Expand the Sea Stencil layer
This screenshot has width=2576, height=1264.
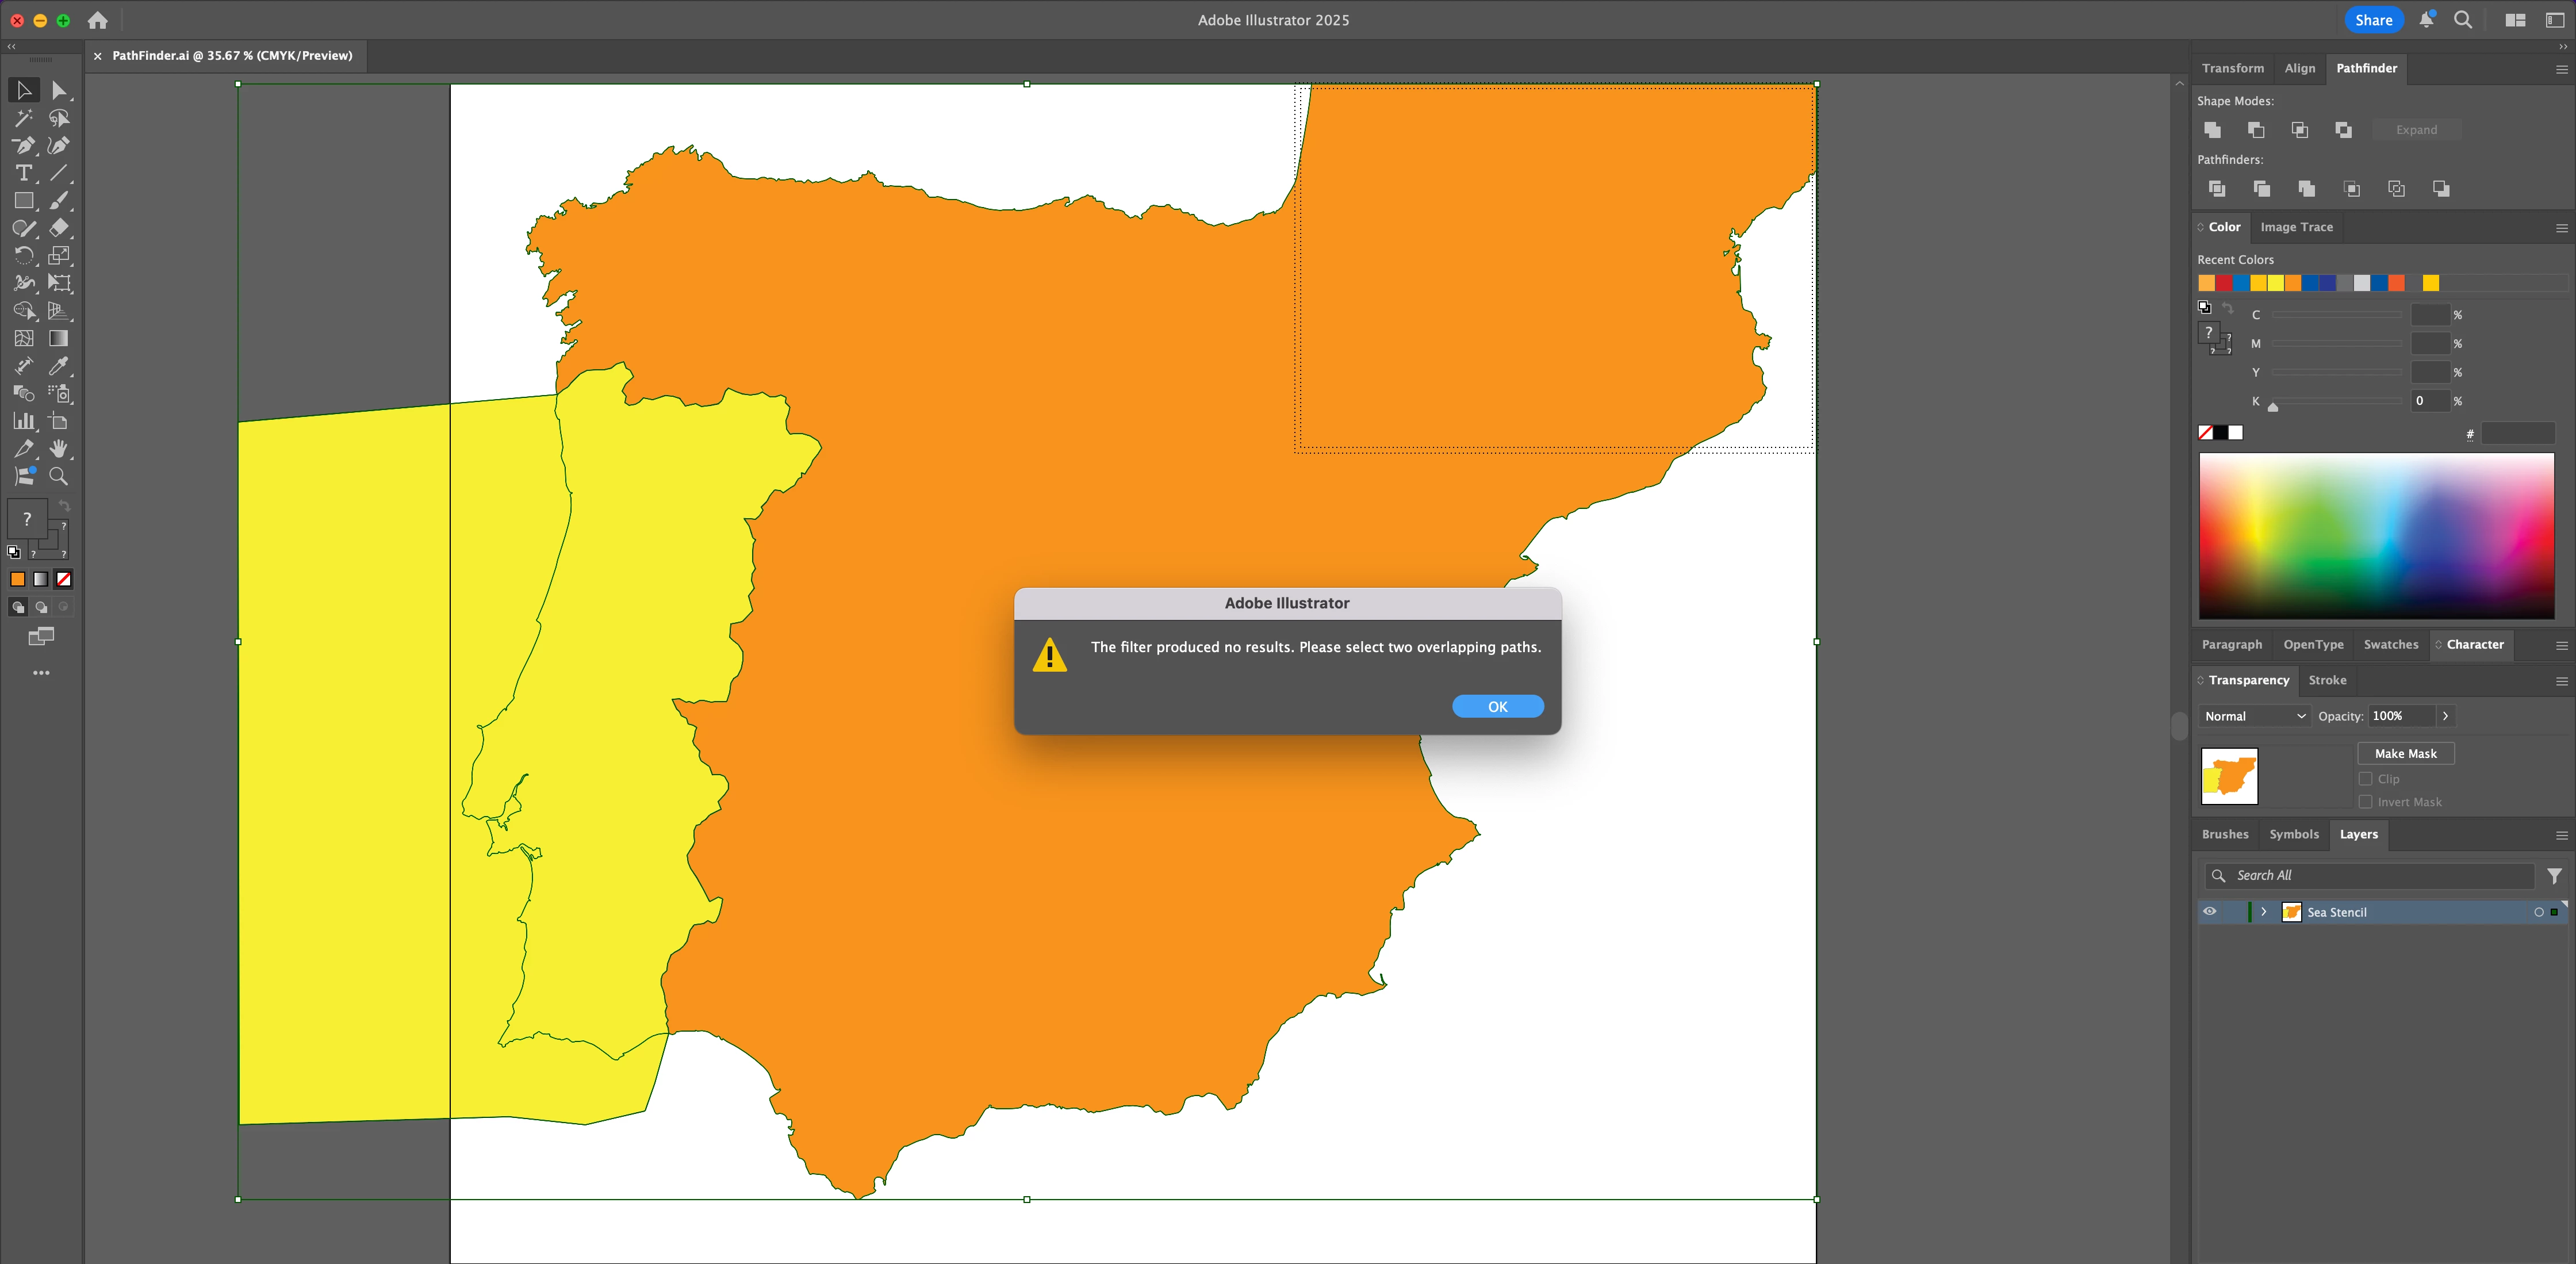2264,912
